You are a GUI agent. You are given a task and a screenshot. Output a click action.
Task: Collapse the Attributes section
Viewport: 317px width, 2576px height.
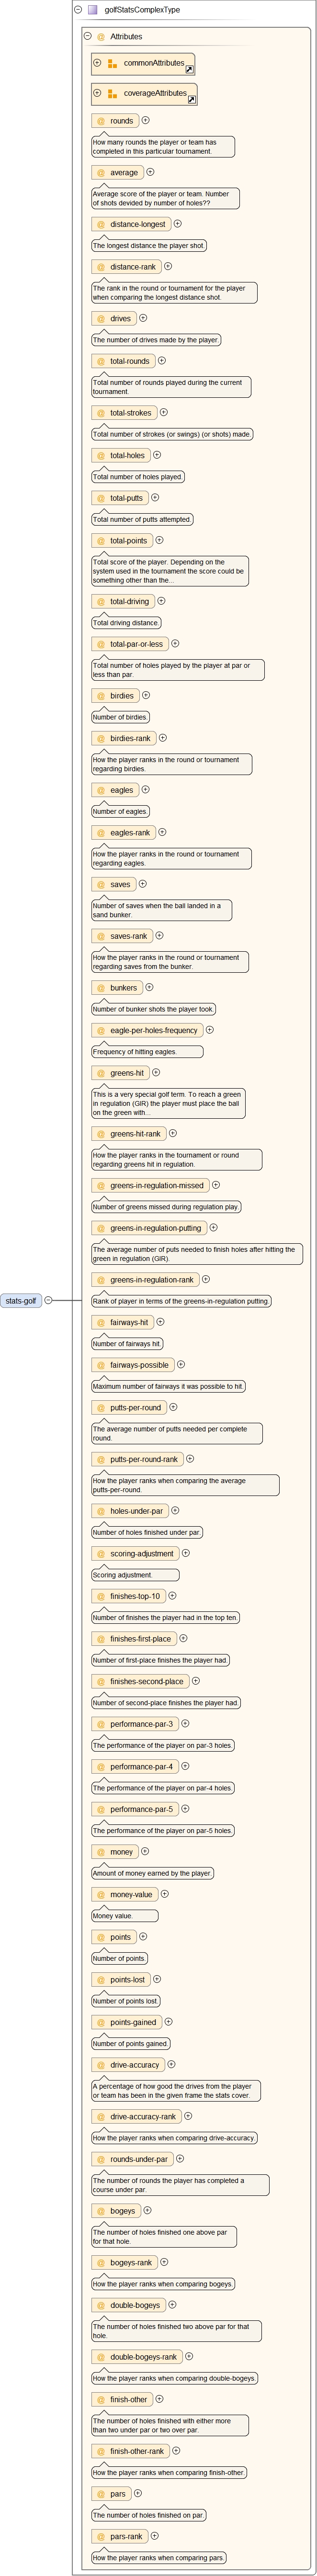pyautogui.click(x=88, y=37)
